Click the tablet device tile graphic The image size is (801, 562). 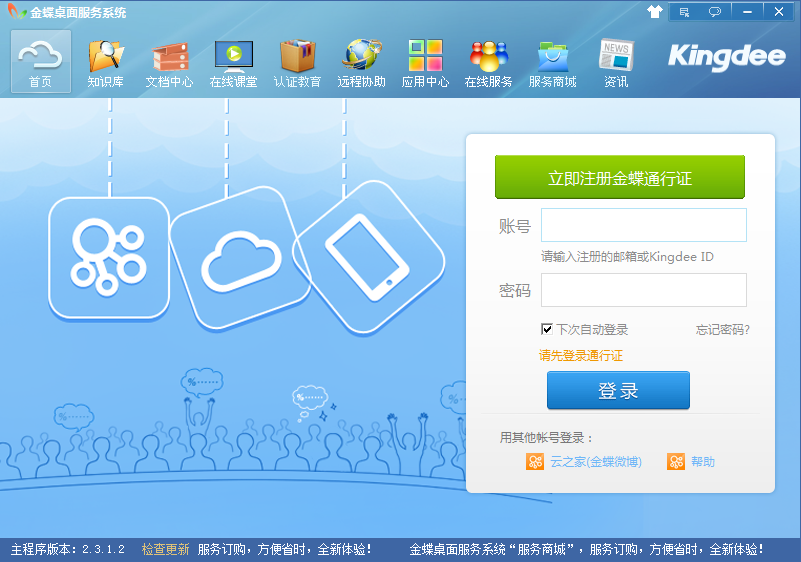tap(368, 257)
